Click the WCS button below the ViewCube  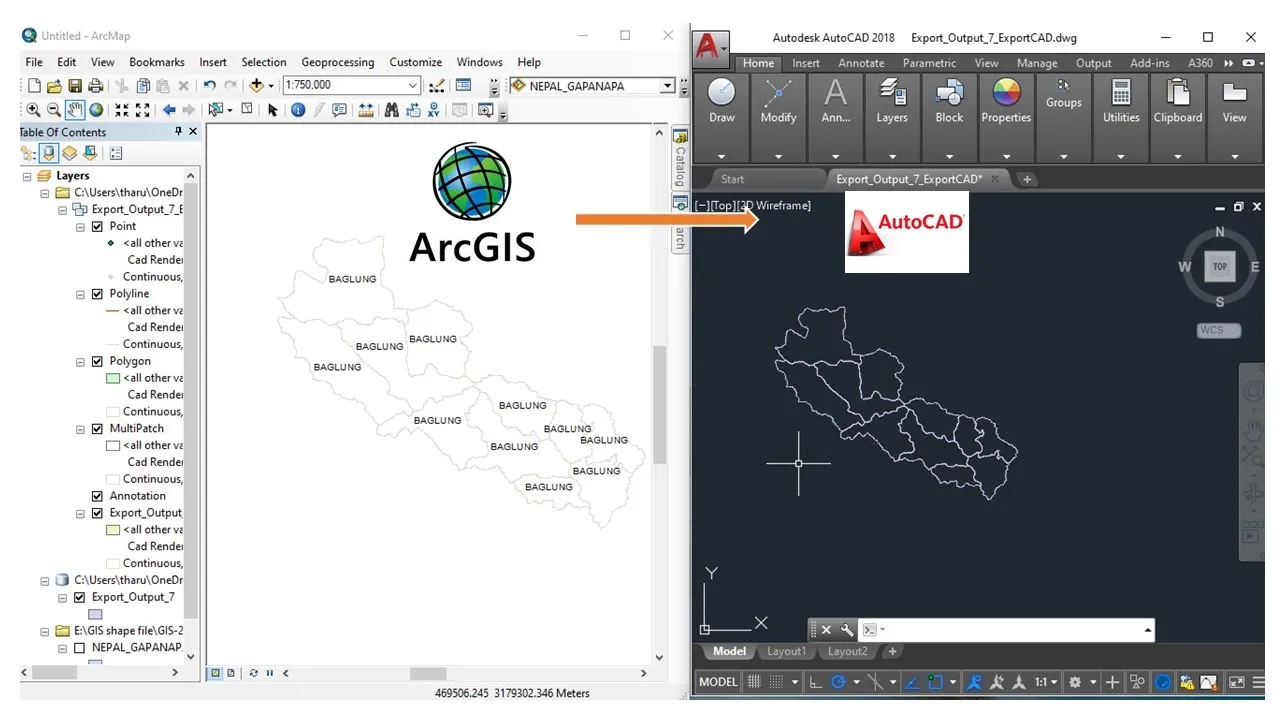(x=1218, y=330)
